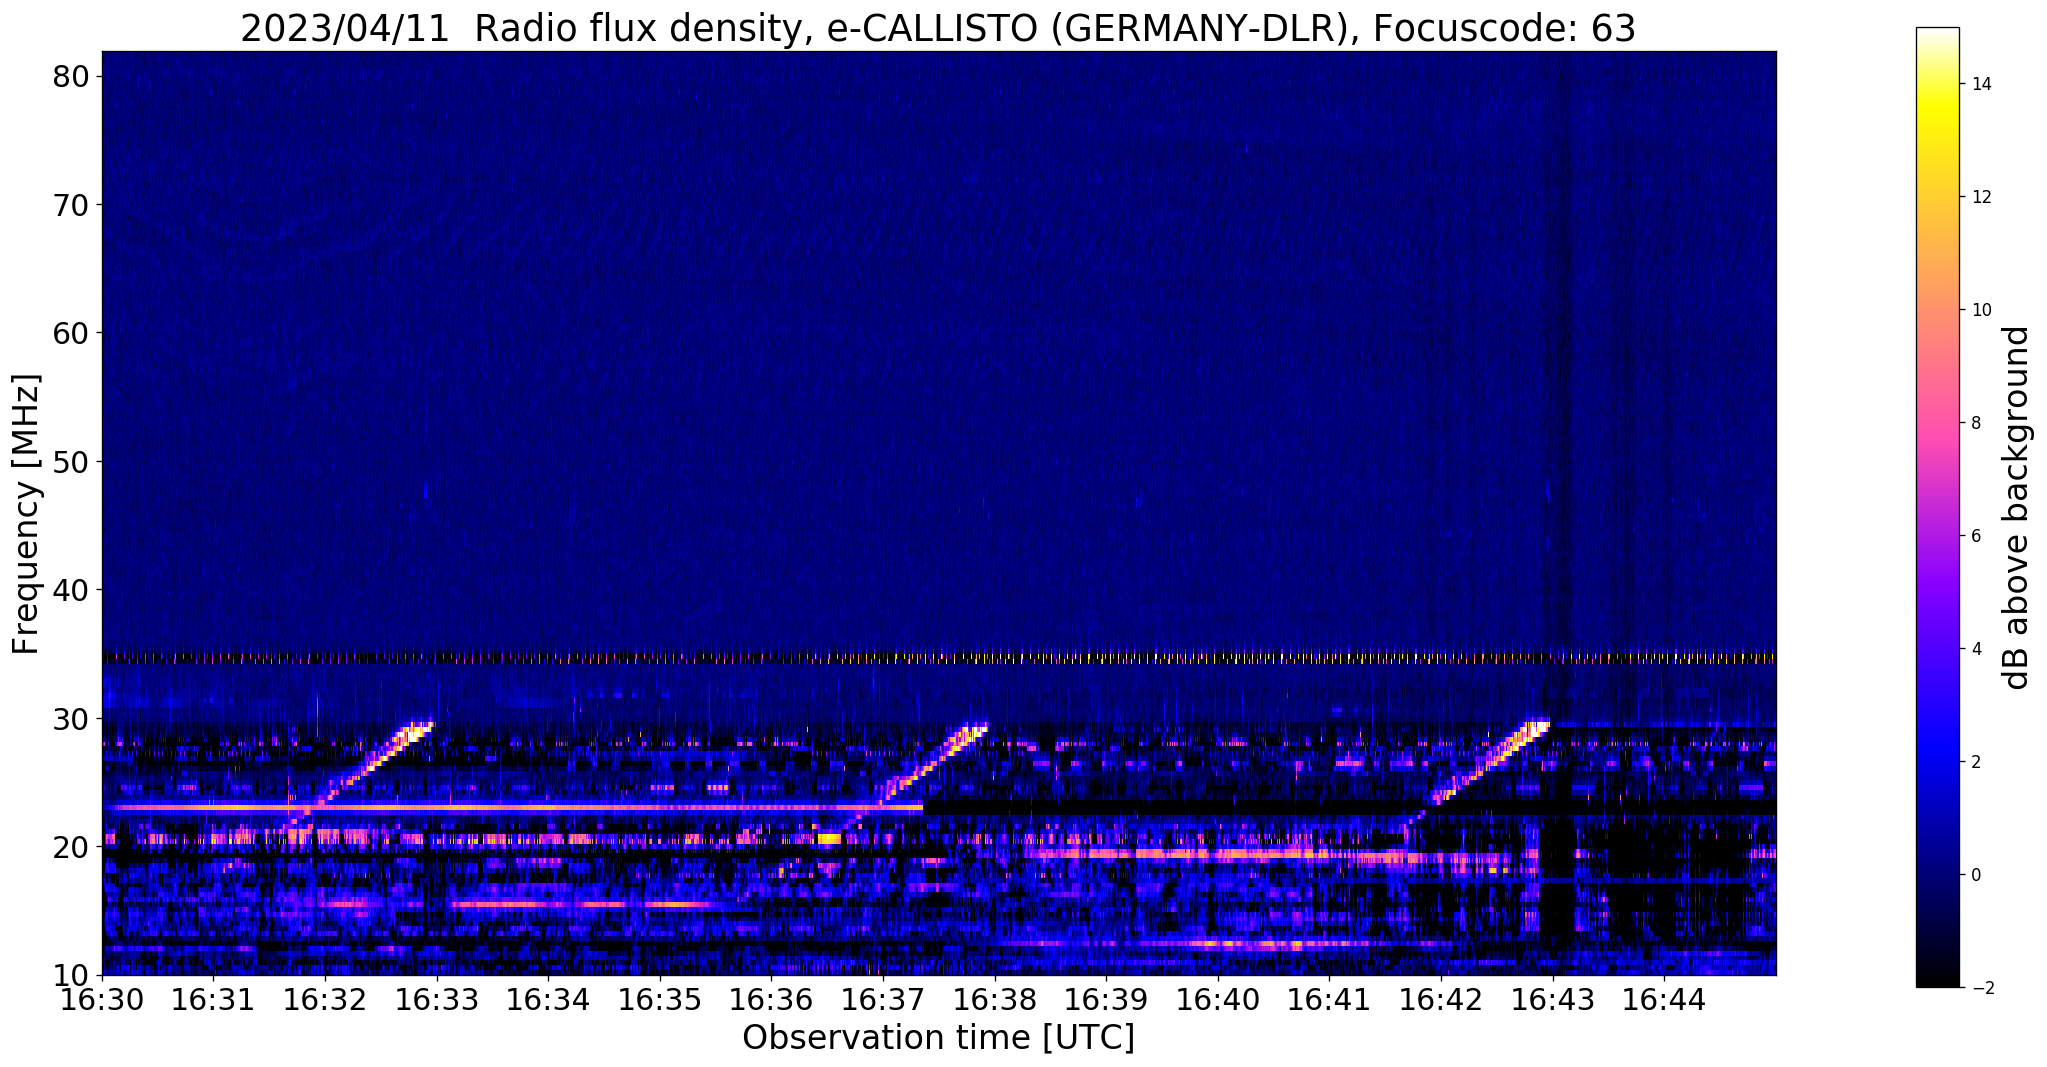Click the 16:30 time tick label

(x=102, y=999)
